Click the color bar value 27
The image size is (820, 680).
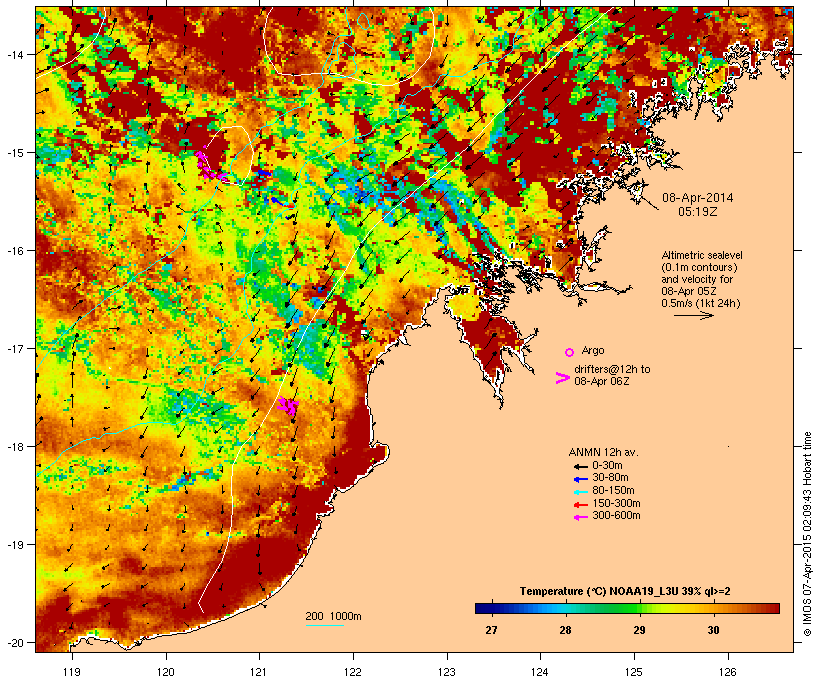click(x=491, y=630)
